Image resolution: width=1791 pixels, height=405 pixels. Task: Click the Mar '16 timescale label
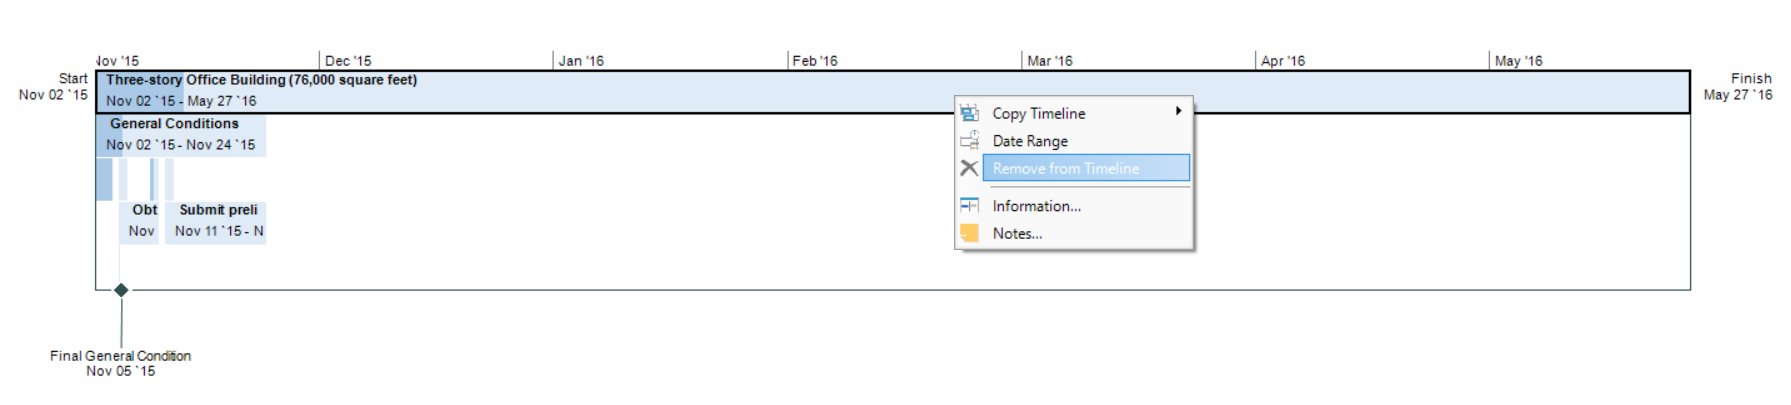pyautogui.click(x=1049, y=61)
